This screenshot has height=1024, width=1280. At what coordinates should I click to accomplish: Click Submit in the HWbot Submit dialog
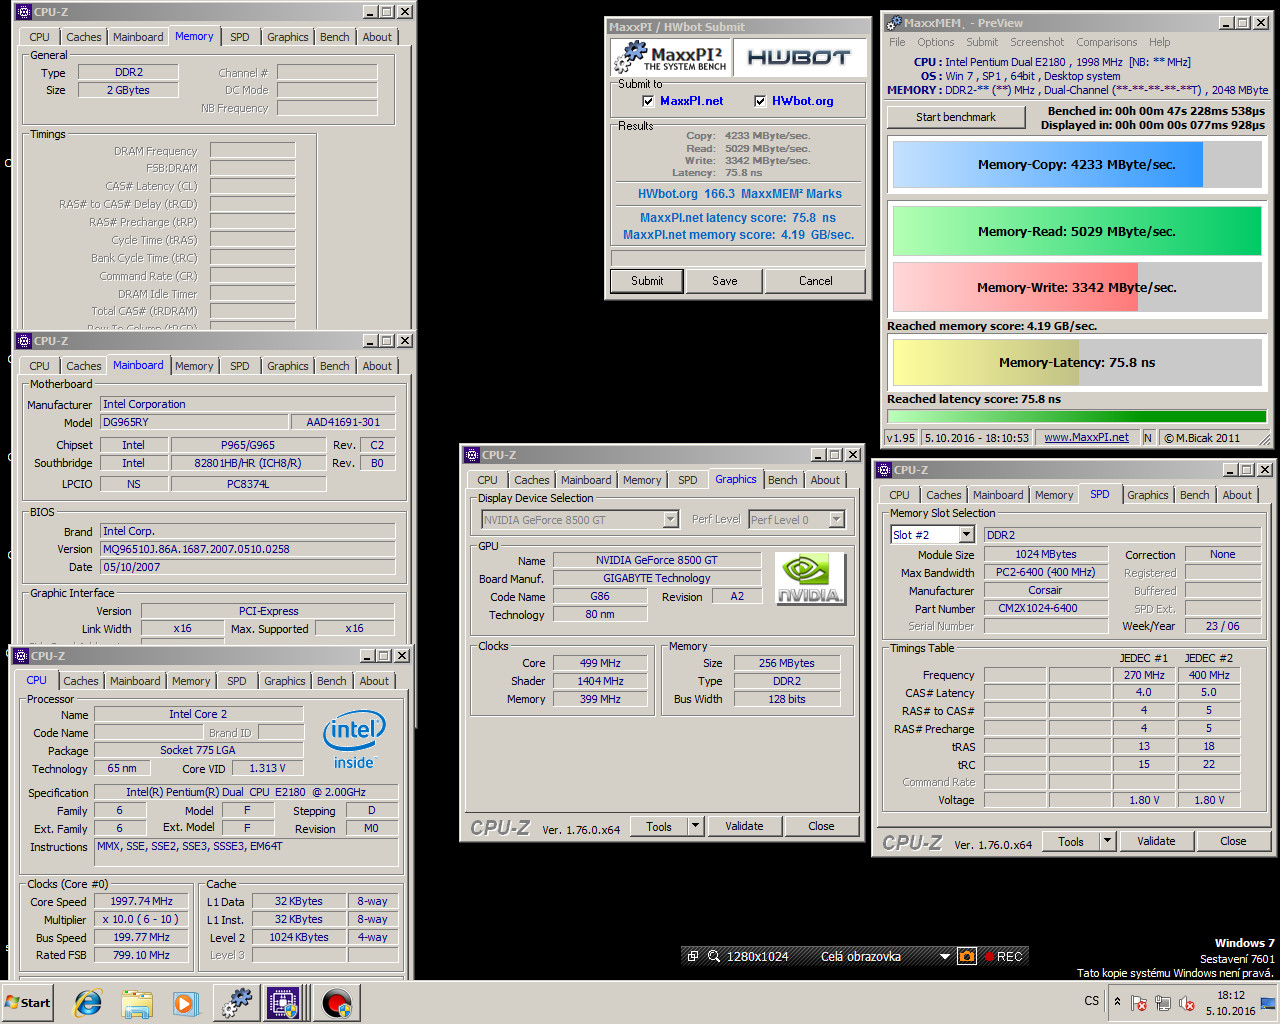[x=647, y=281]
